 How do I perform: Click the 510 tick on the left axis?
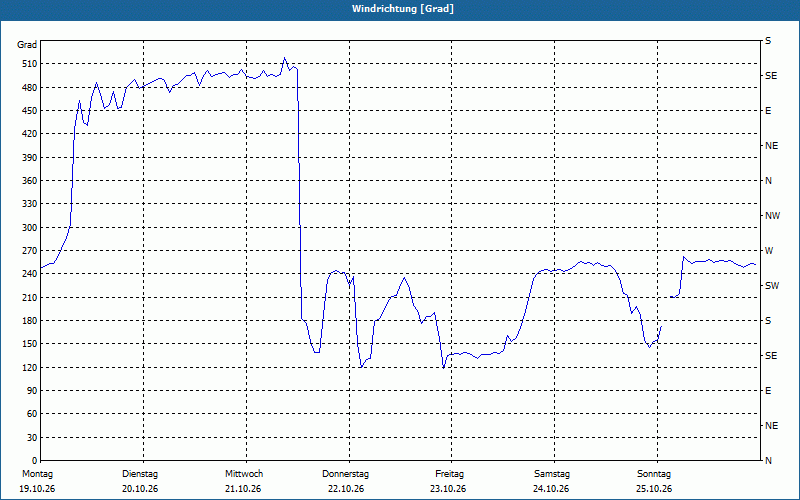point(29,64)
